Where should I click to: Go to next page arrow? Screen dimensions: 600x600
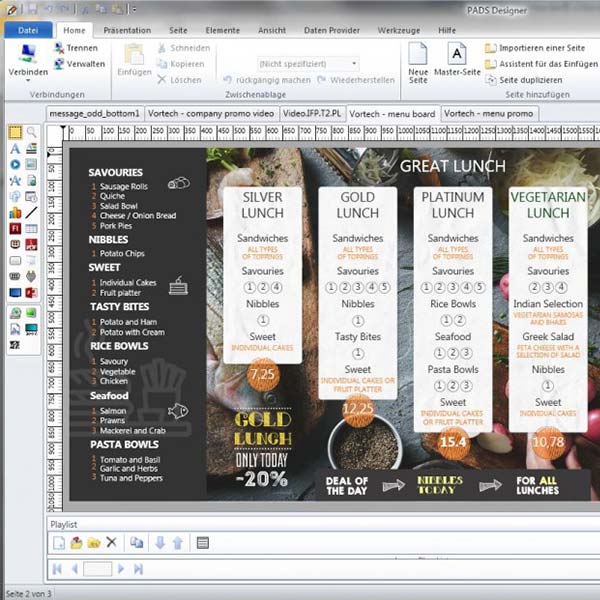coord(121,569)
